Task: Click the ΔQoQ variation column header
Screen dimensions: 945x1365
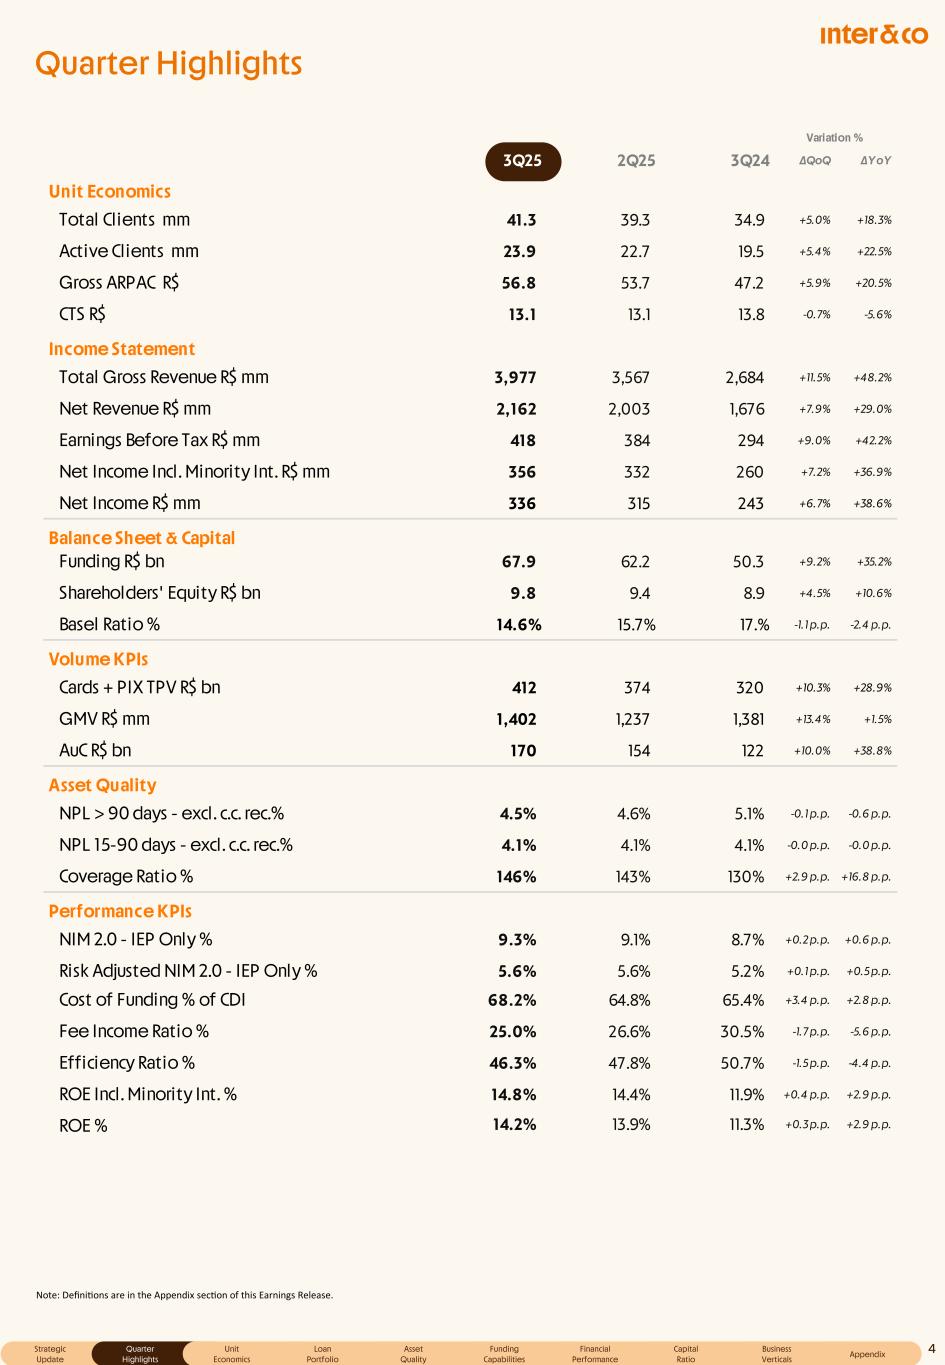Action: click(815, 161)
